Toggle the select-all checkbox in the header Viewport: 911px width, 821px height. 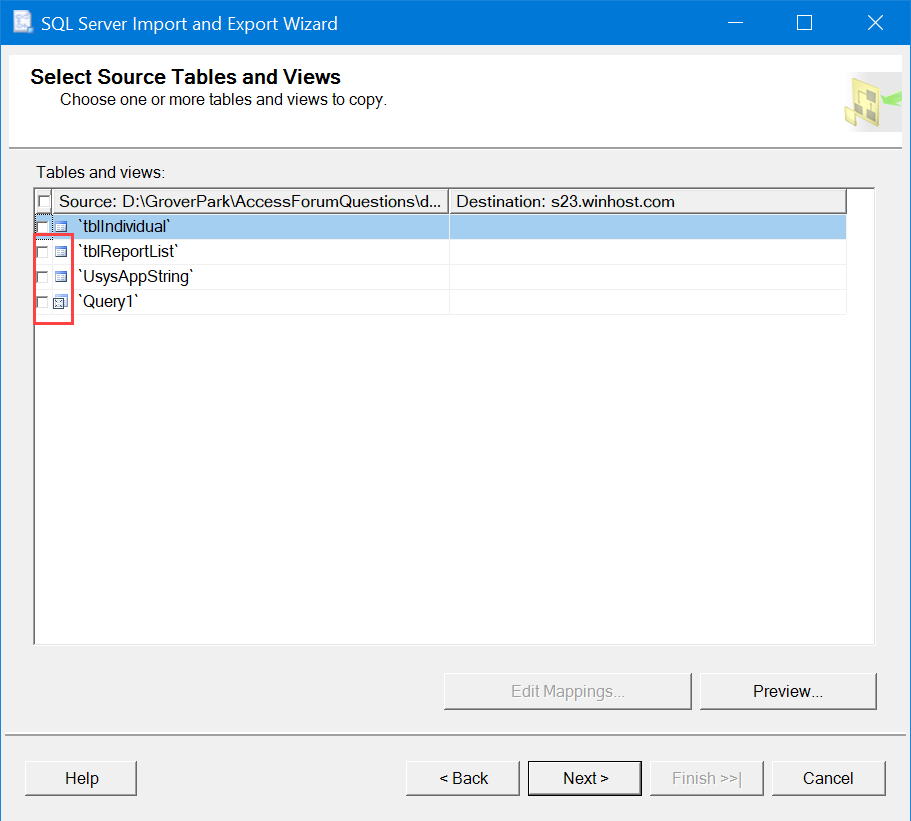43,202
